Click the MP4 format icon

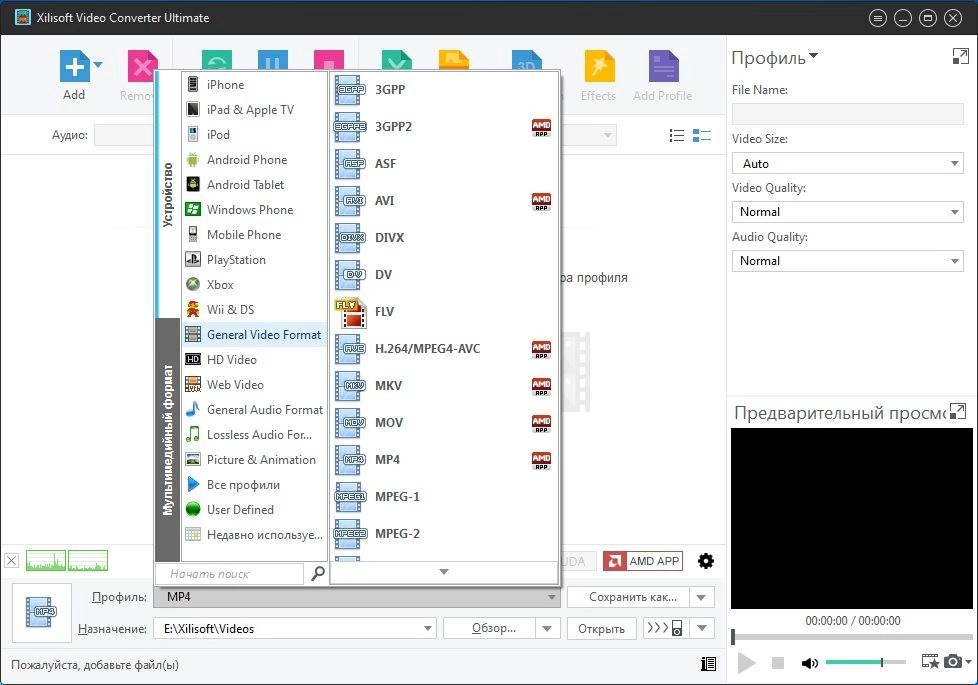click(x=350, y=460)
